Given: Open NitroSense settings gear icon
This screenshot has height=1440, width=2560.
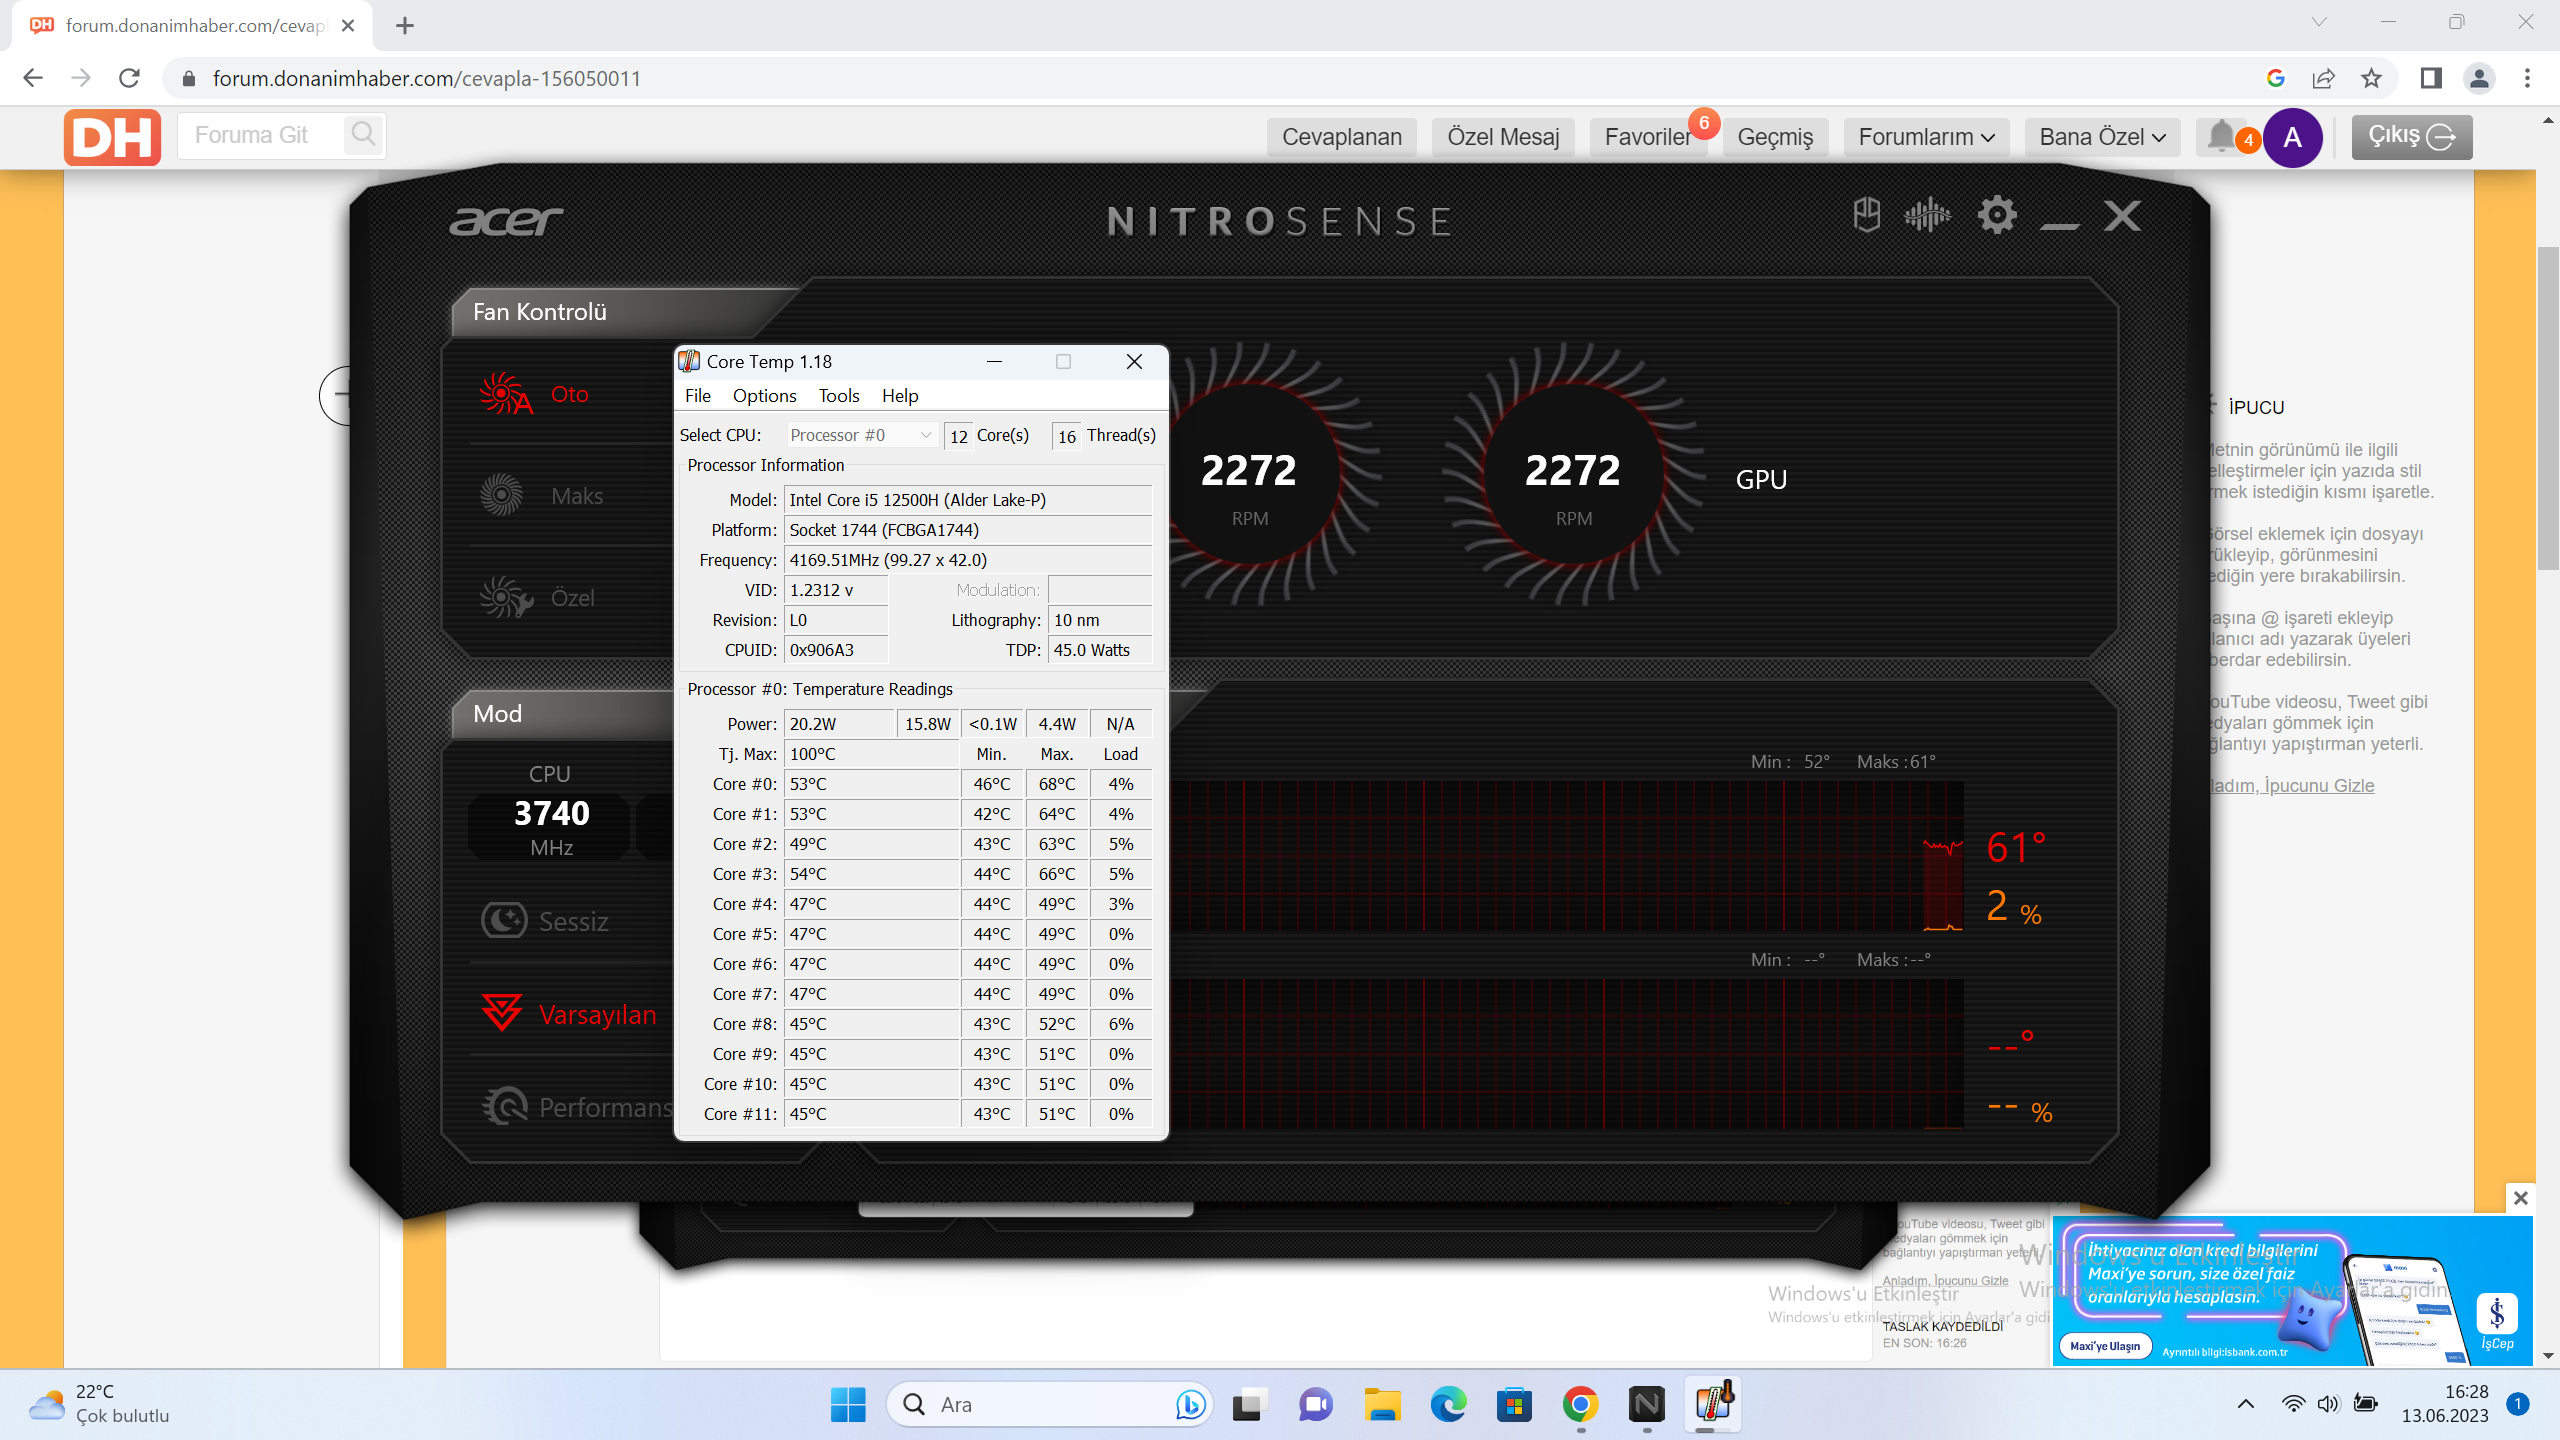Looking at the screenshot, I should [x=1996, y=216].
